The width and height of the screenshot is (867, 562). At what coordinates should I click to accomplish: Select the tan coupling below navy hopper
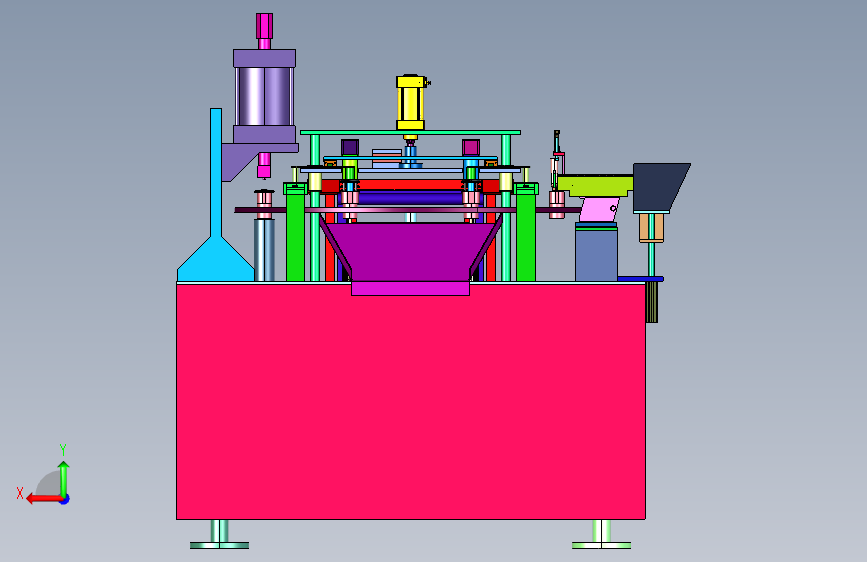[651, 228]
